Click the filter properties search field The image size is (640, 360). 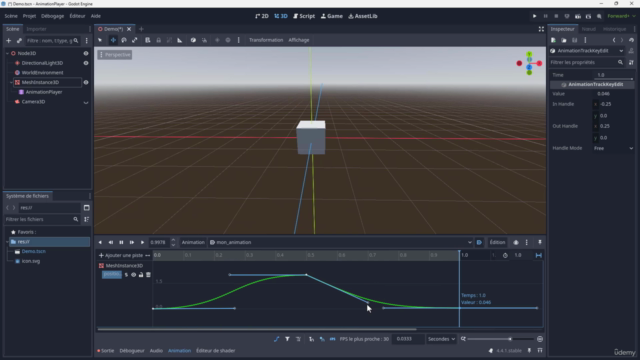(587, 62)
